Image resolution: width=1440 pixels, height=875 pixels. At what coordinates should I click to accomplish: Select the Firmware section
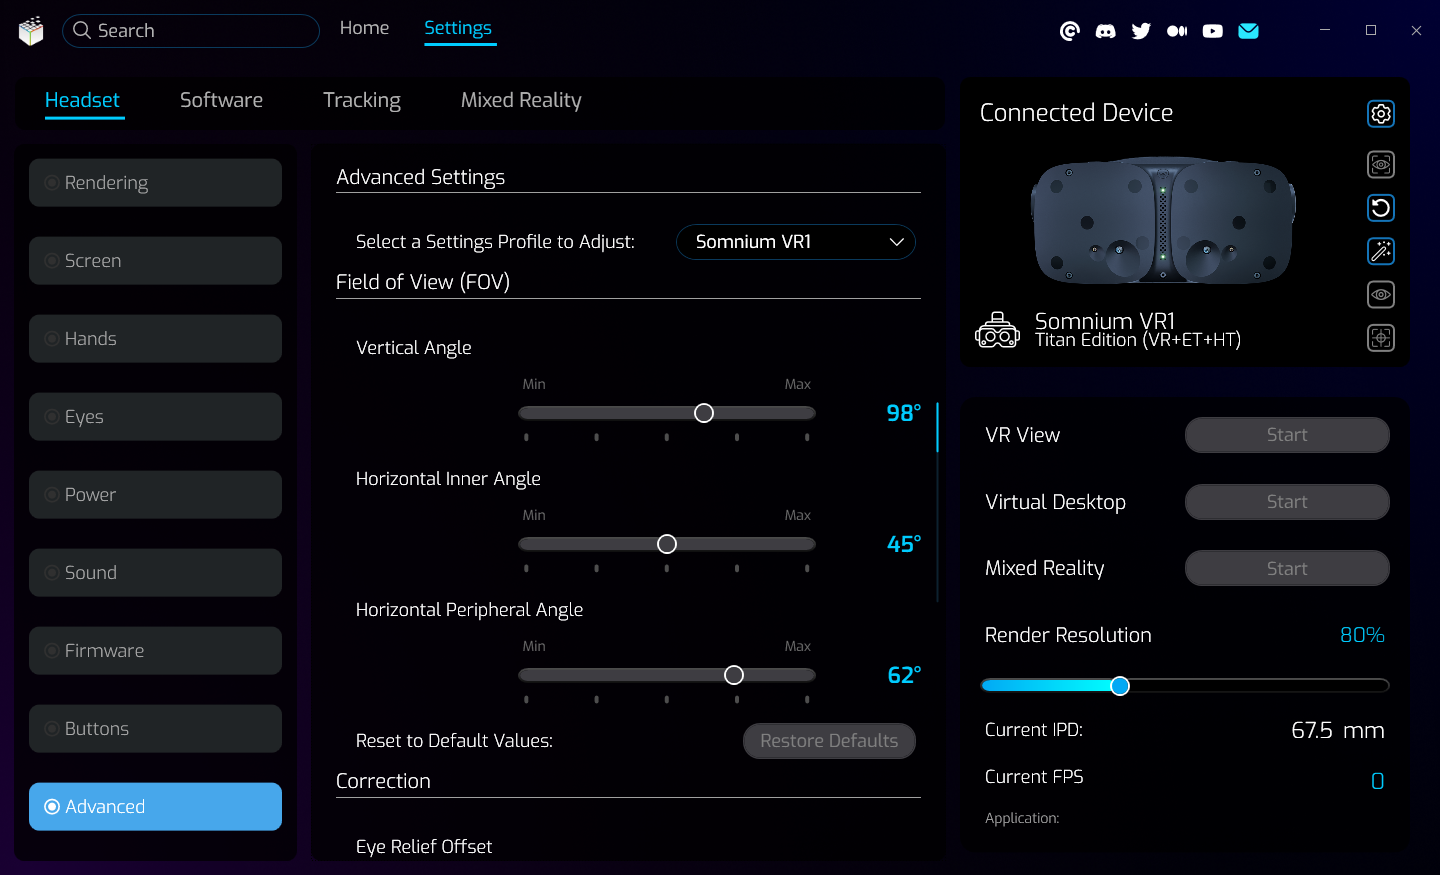click(155, 651)
